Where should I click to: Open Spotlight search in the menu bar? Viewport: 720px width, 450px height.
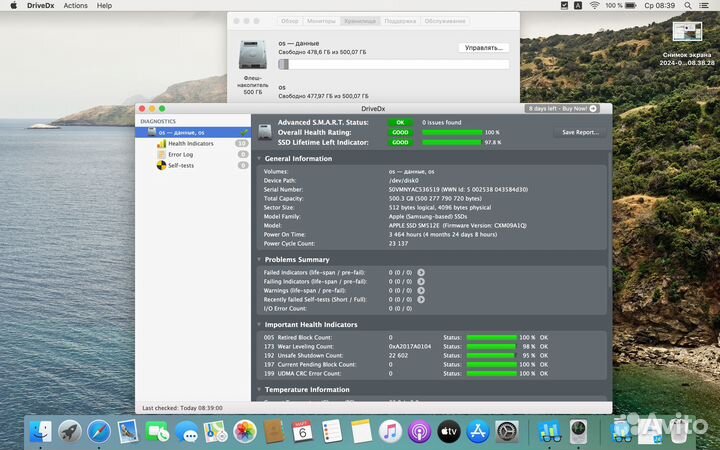[x=687, y=6]
